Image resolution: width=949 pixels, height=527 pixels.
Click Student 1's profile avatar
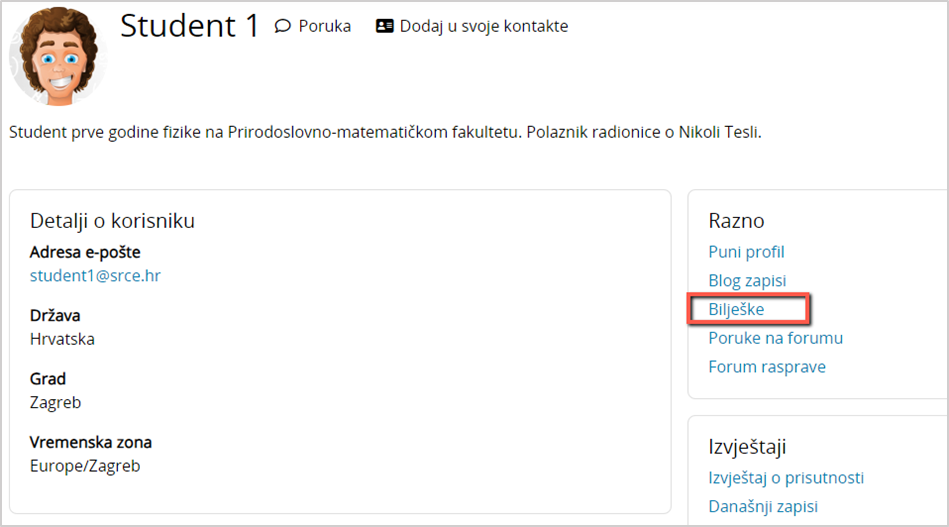(x=58, y=55)
